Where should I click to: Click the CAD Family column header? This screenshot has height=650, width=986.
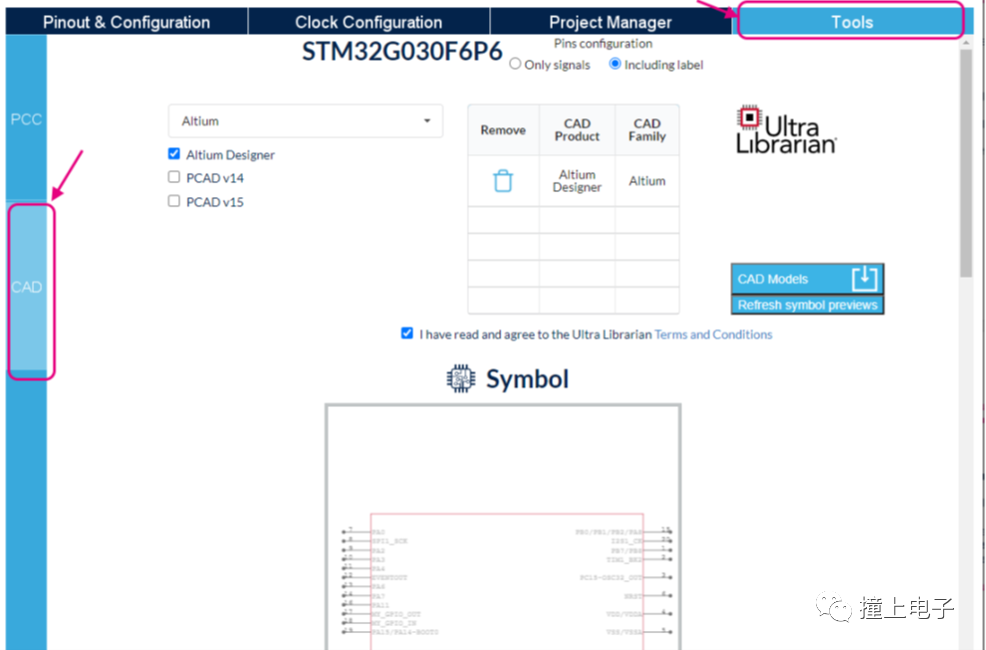tap(647, 130)
